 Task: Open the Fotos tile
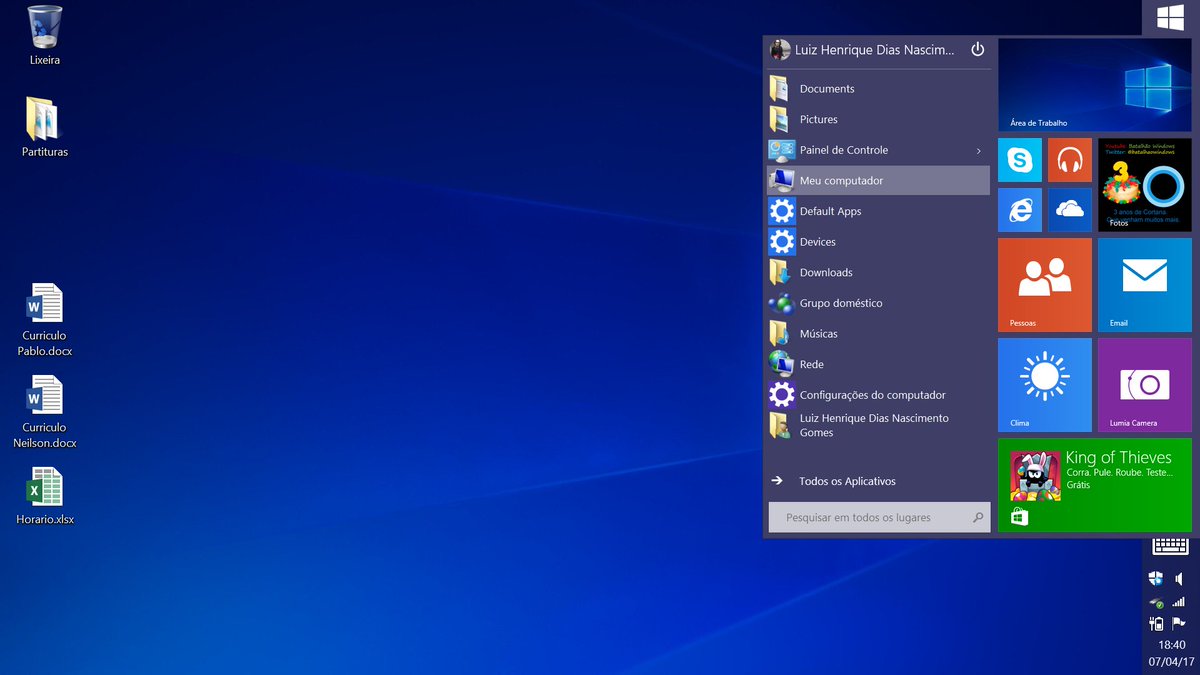(1145, 185)
